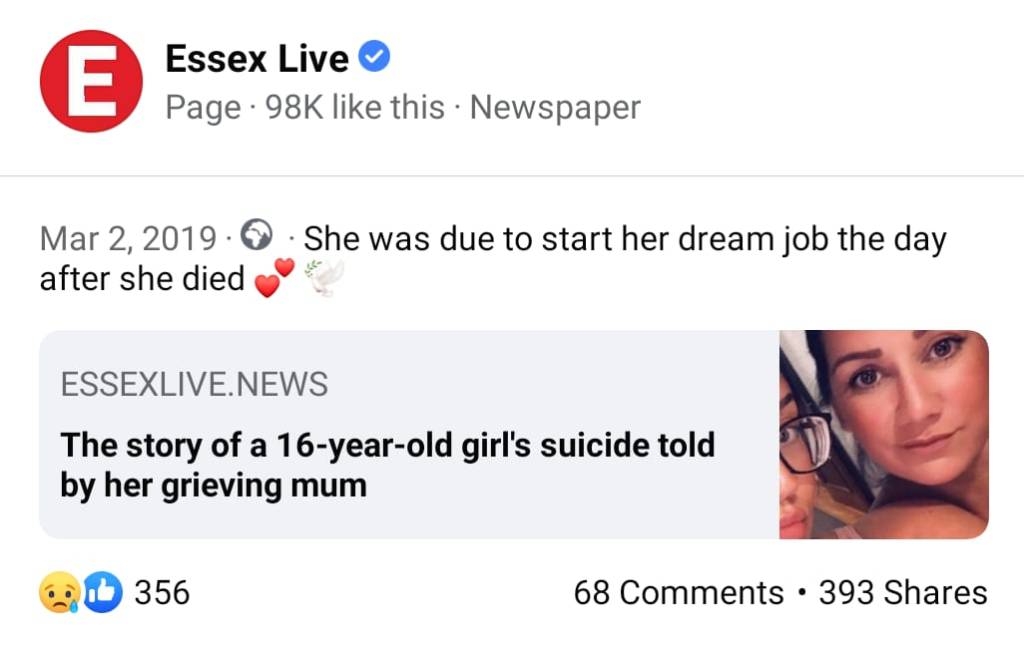Open the 68 Comments link
1024x645 pixels.
click(678, 593)
